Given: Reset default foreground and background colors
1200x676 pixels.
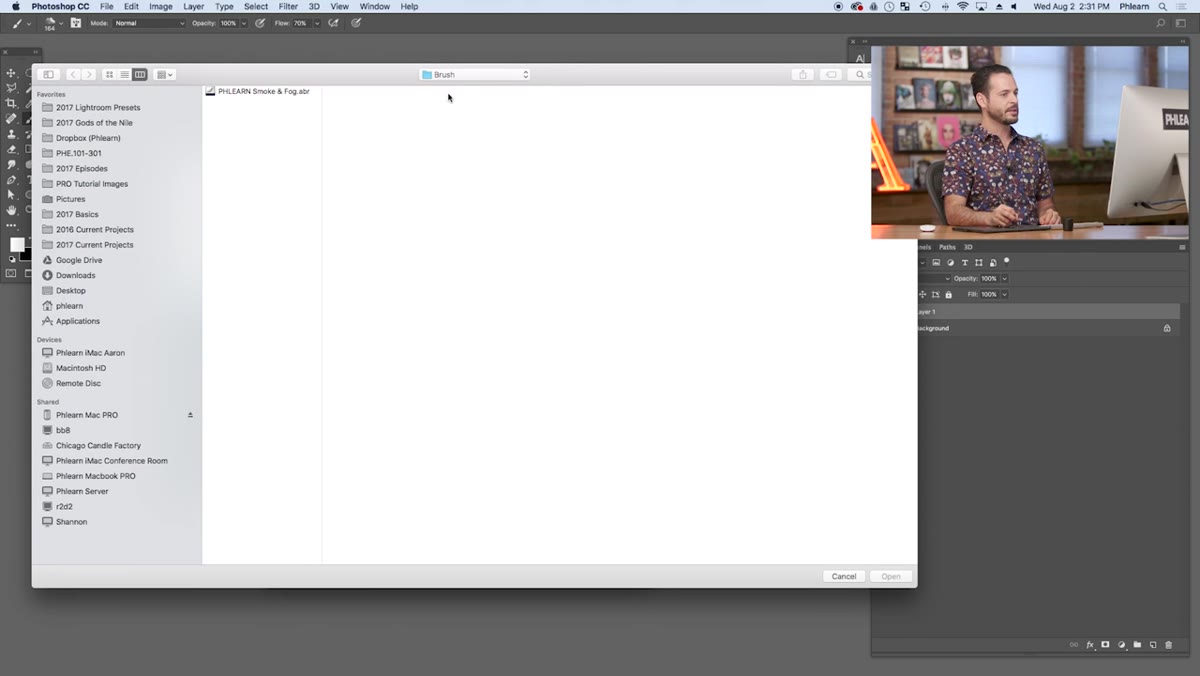Looking at the screenshot, I should tap(13, 259).
